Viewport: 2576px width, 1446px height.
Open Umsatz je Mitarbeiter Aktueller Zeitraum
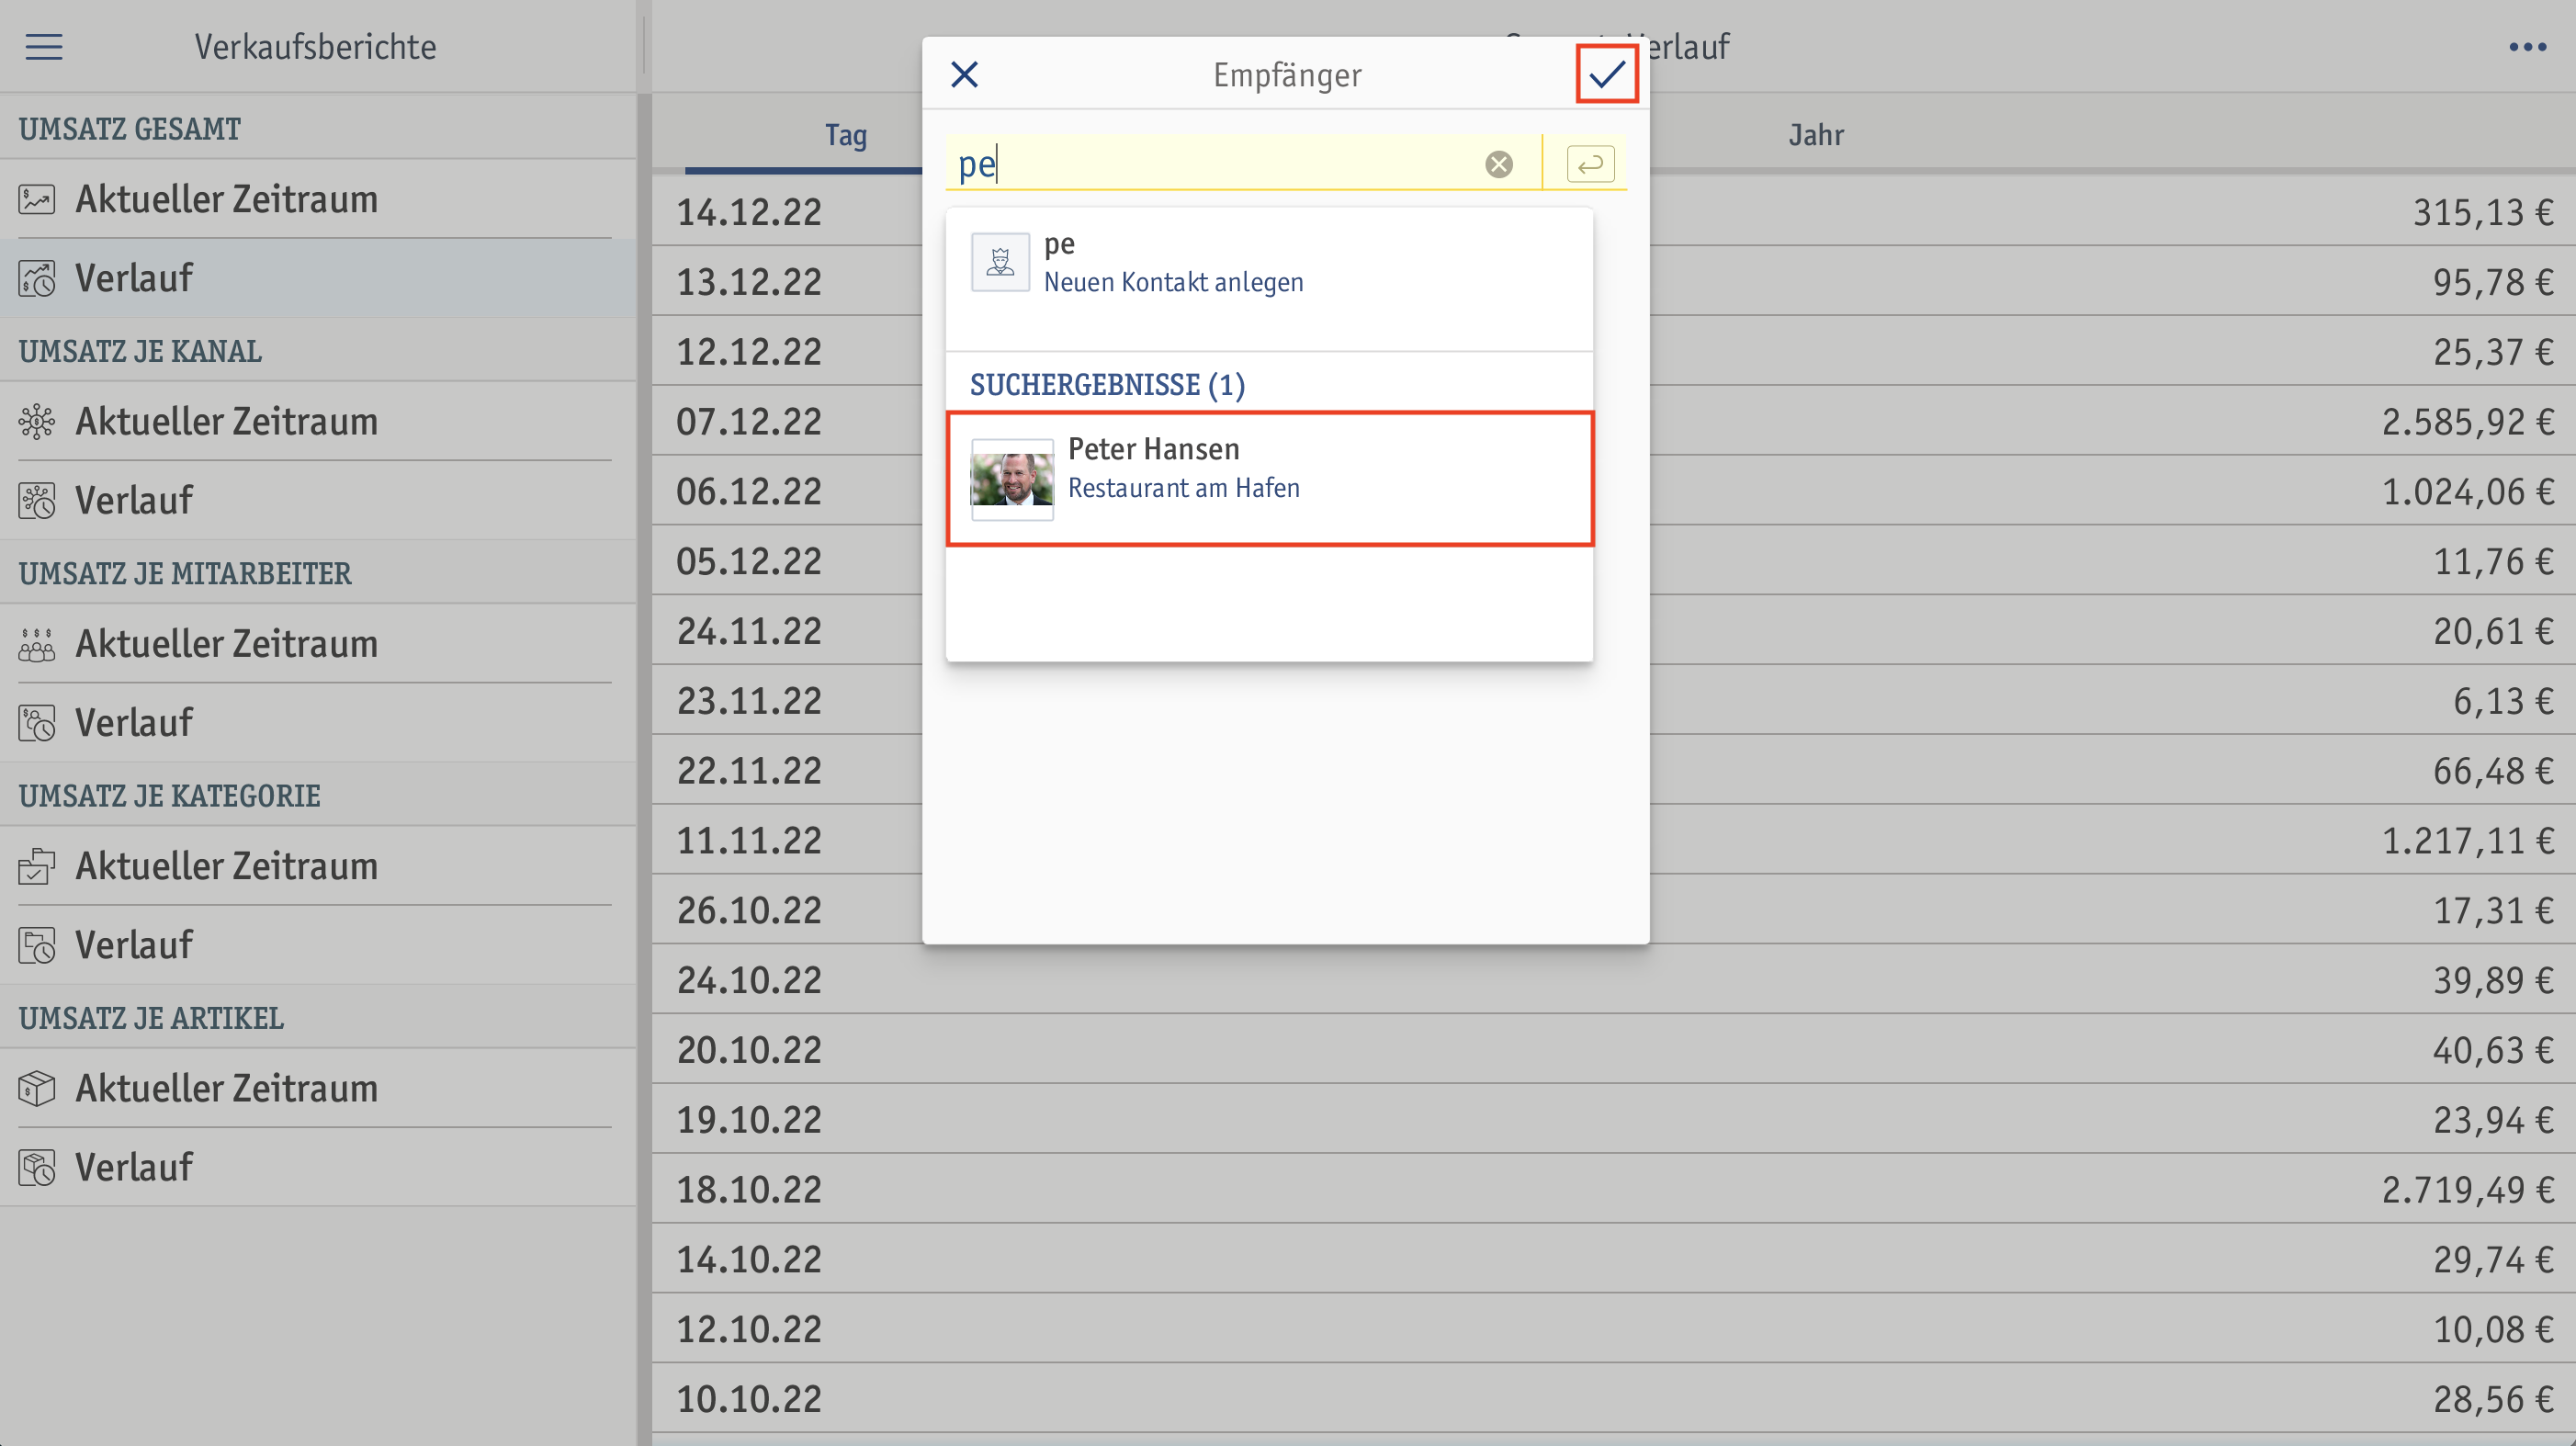click(x=317, y=643)
